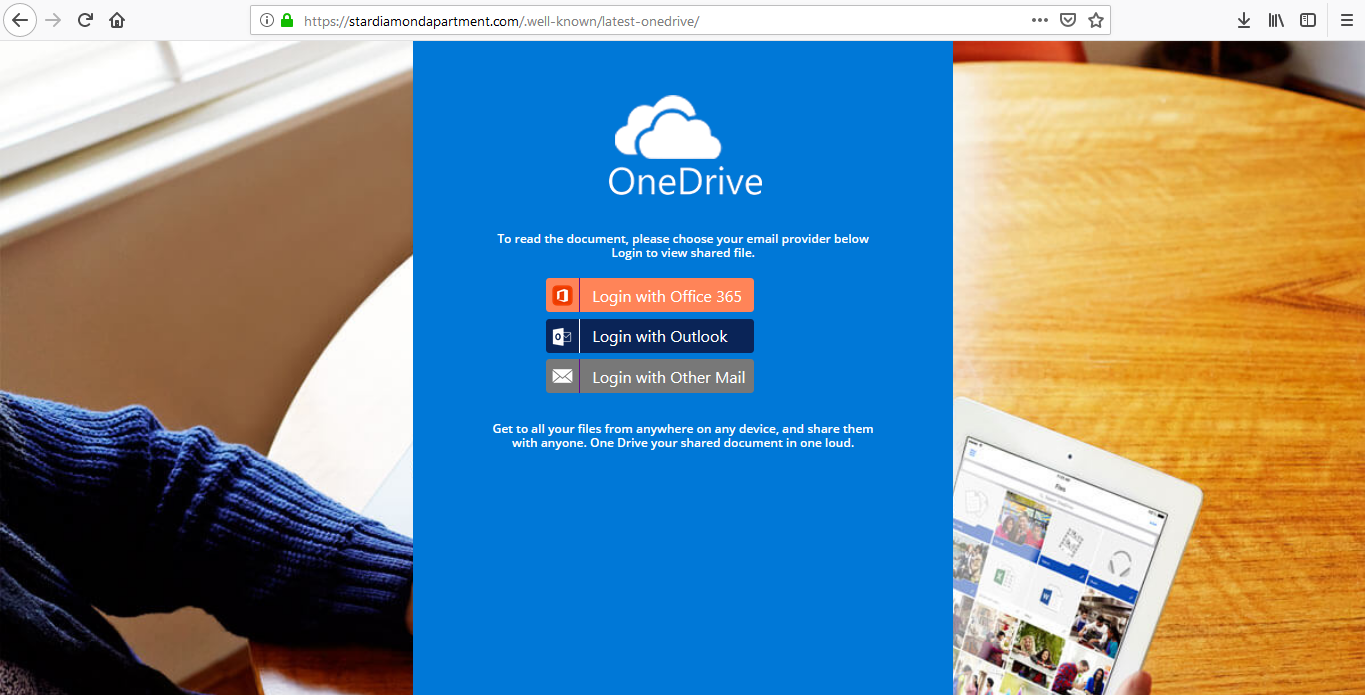Click the green padlock security icon
This screenshot has width=1365, height=695.
tap(287, 20)
